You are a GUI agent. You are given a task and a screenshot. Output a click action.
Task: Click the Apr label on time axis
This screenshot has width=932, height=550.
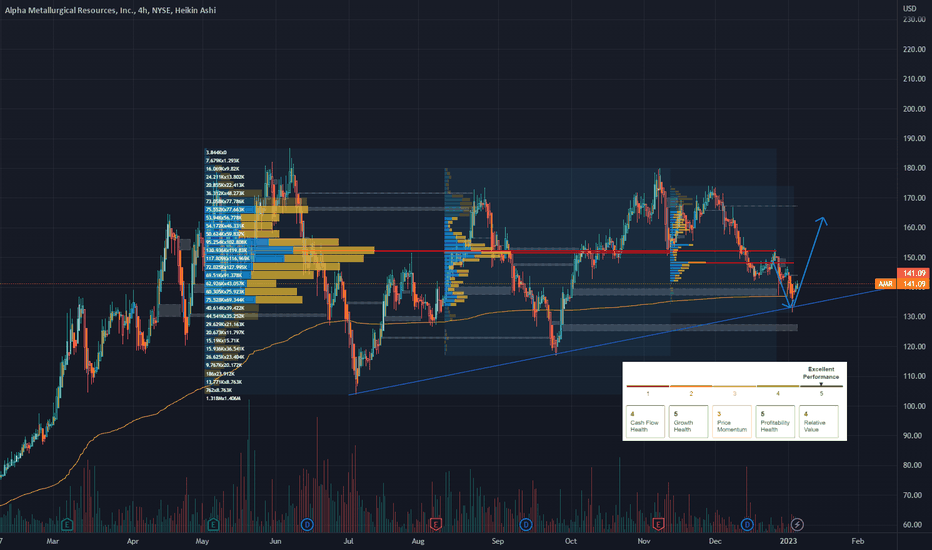click(133, 541)
